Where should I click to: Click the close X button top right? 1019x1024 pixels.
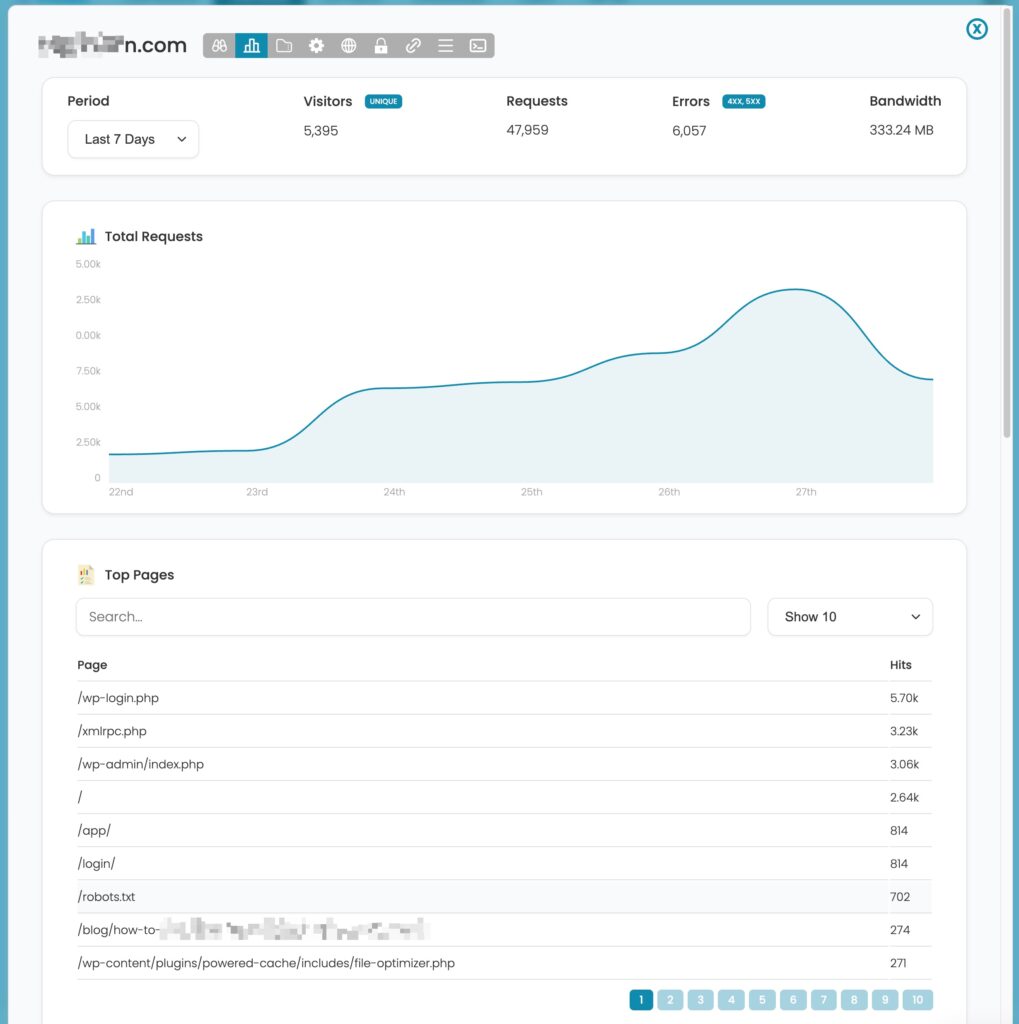click(x=976, y=29)
